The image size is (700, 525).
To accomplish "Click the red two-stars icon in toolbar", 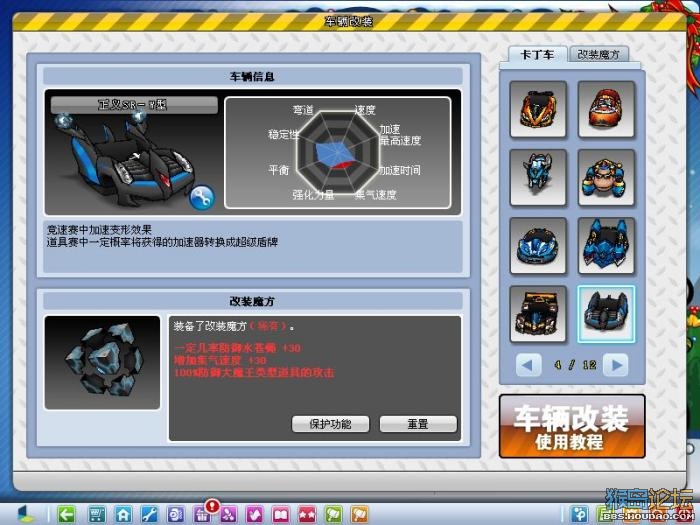I will 307,514.
